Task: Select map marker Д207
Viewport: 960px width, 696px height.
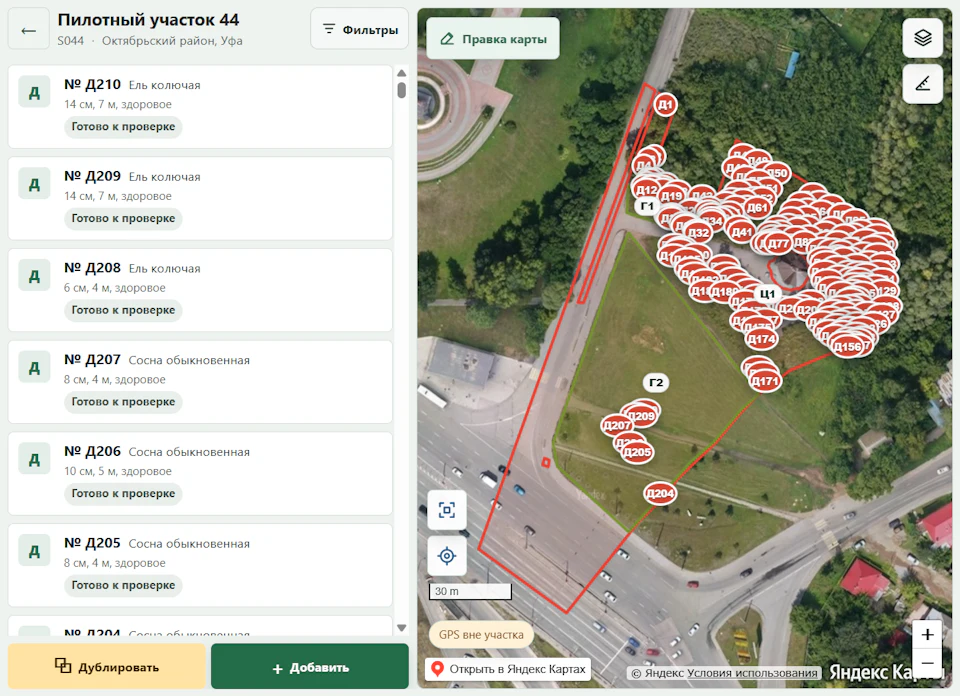Action: pyautogui.click(x=617, y=425)
